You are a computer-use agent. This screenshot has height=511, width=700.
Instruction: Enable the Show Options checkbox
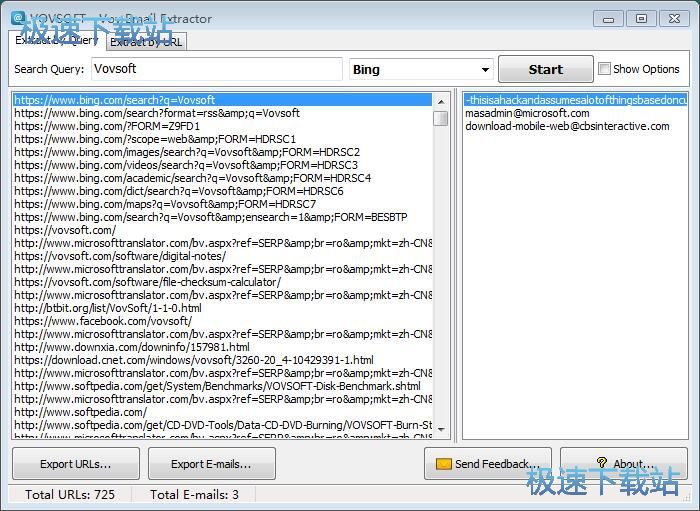click(x=604, y=69)
